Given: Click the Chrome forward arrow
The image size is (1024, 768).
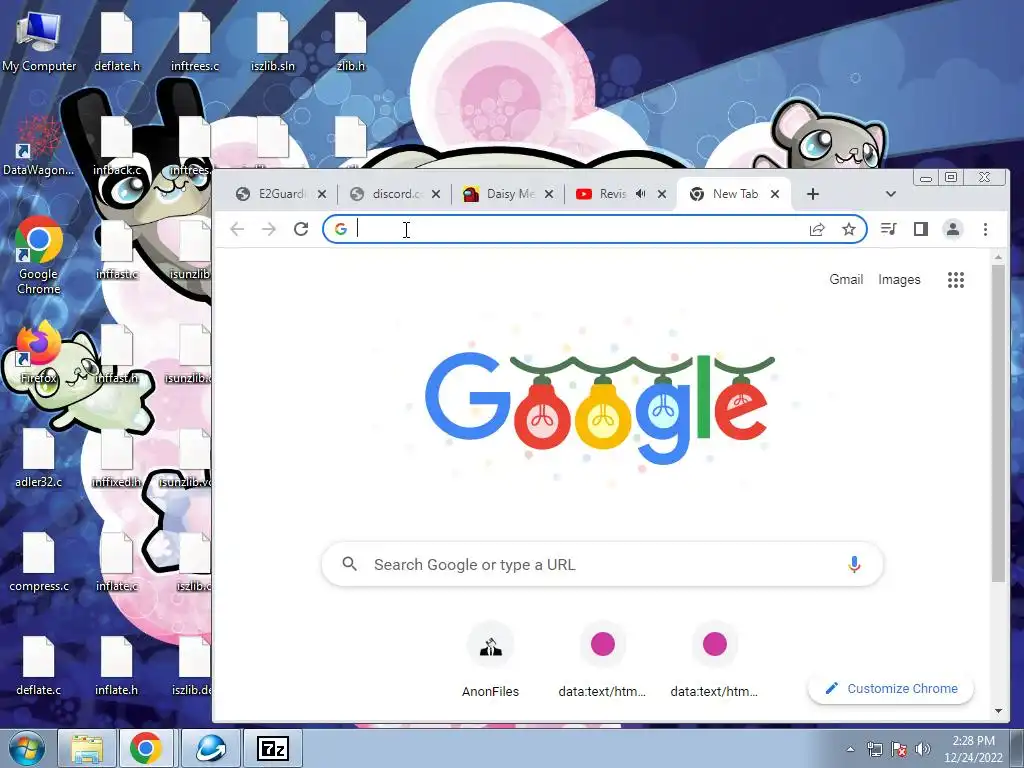Looking at the screenshot, I should [269, 229].
